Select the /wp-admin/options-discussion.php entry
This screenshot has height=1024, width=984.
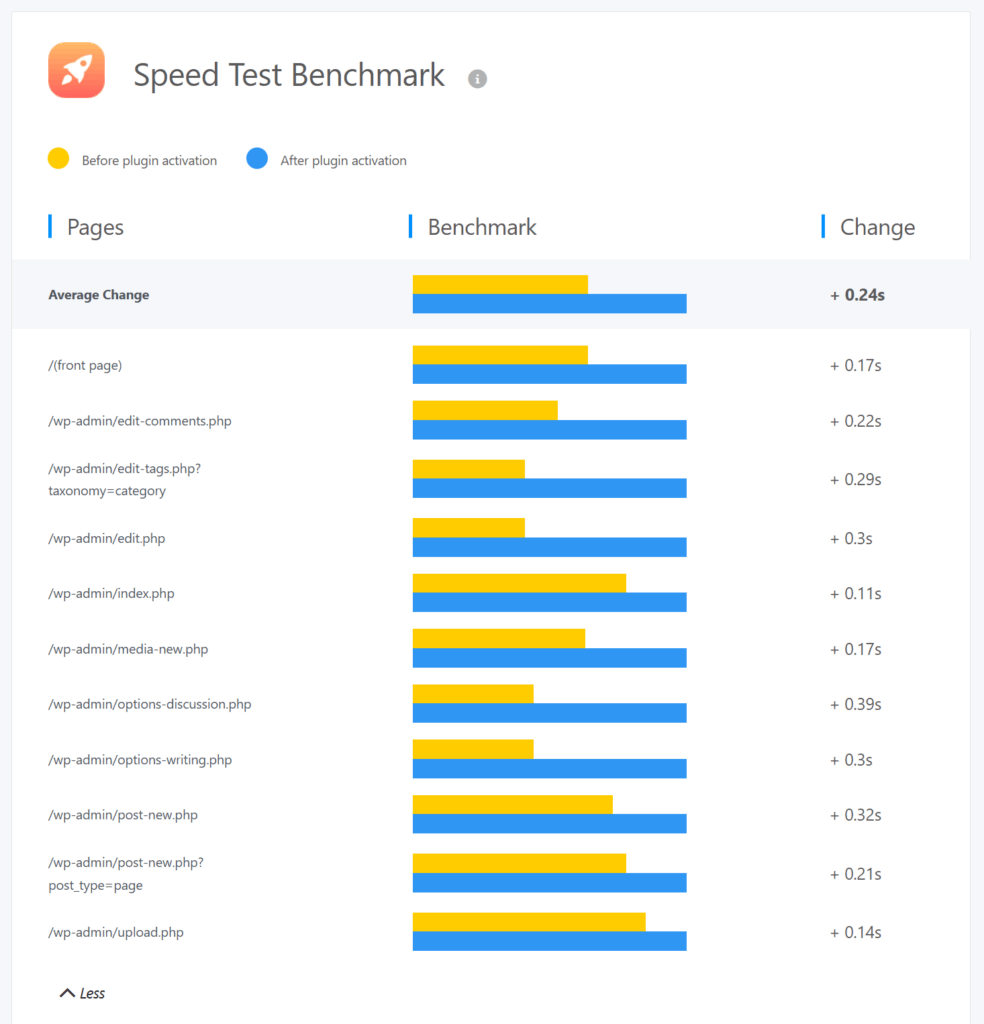[149, 704]
